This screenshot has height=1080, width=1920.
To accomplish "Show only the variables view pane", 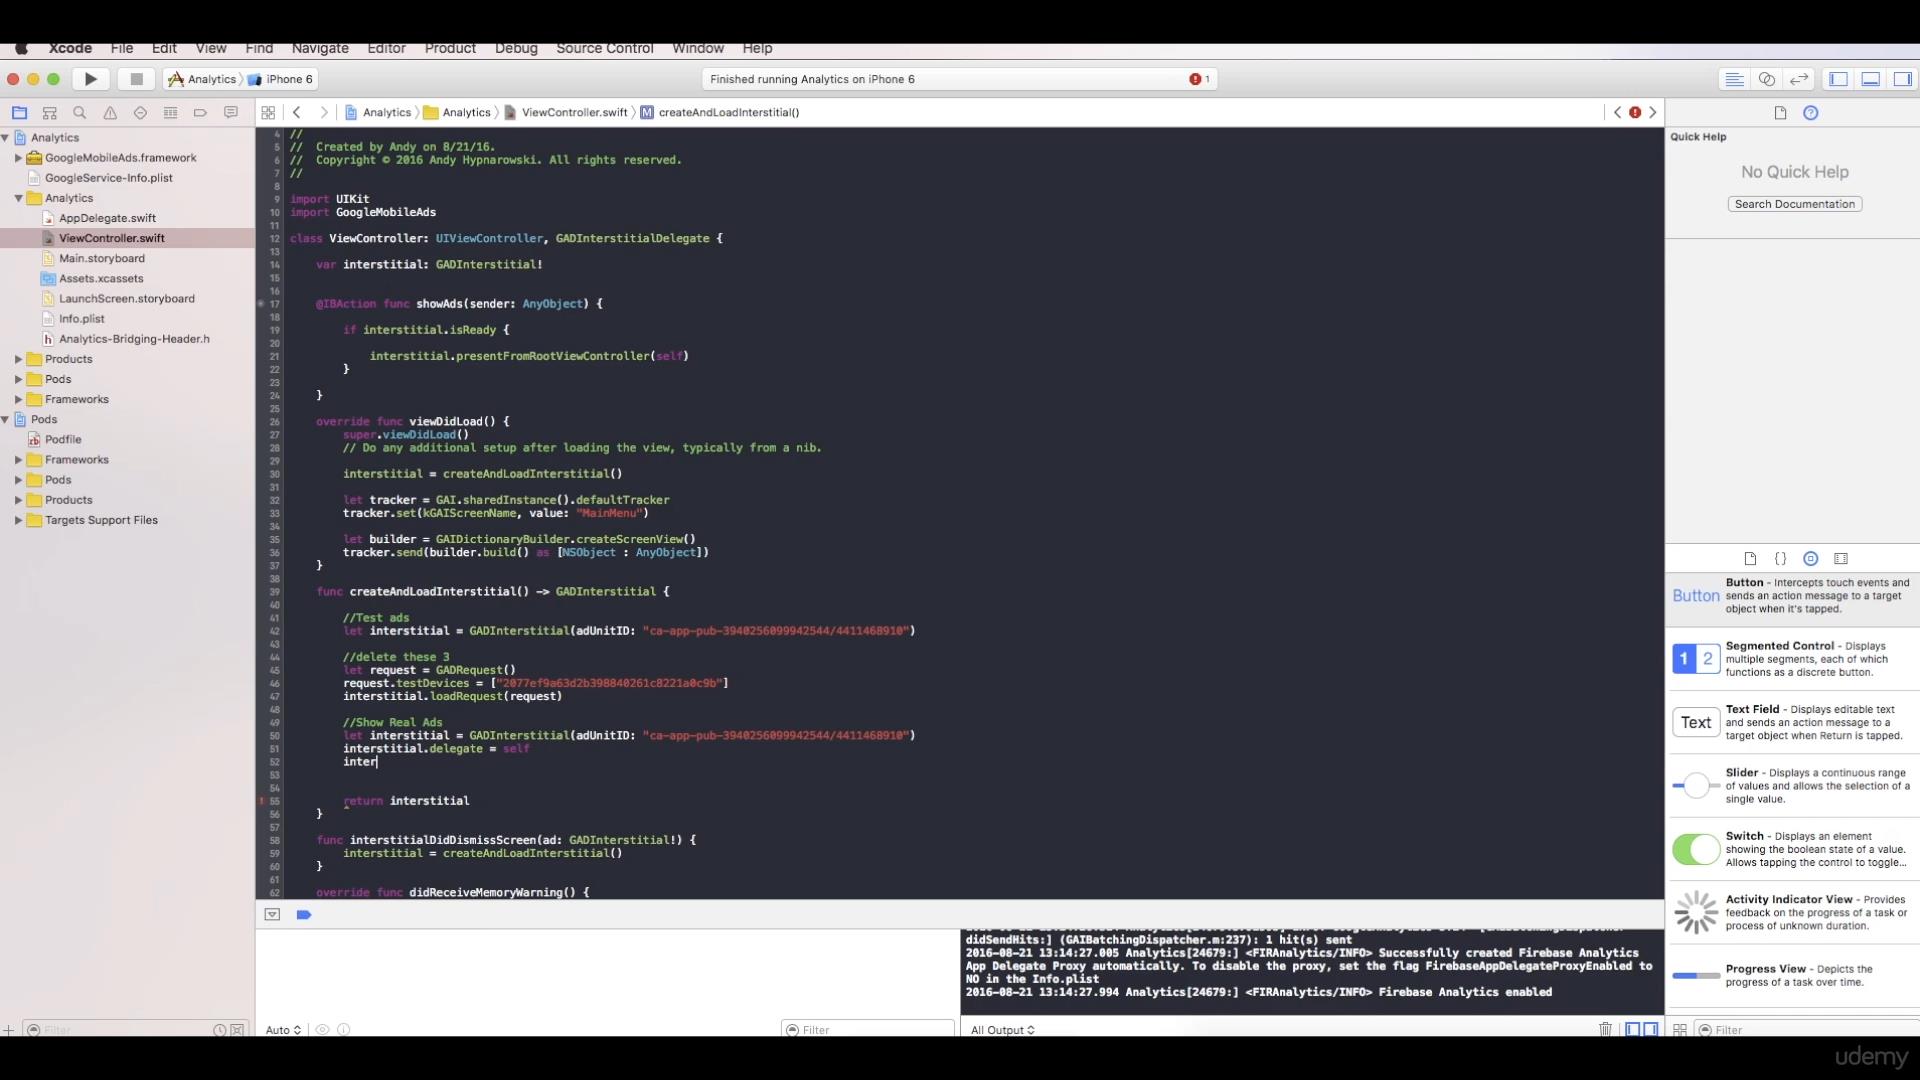I will click(1633, 1029).
